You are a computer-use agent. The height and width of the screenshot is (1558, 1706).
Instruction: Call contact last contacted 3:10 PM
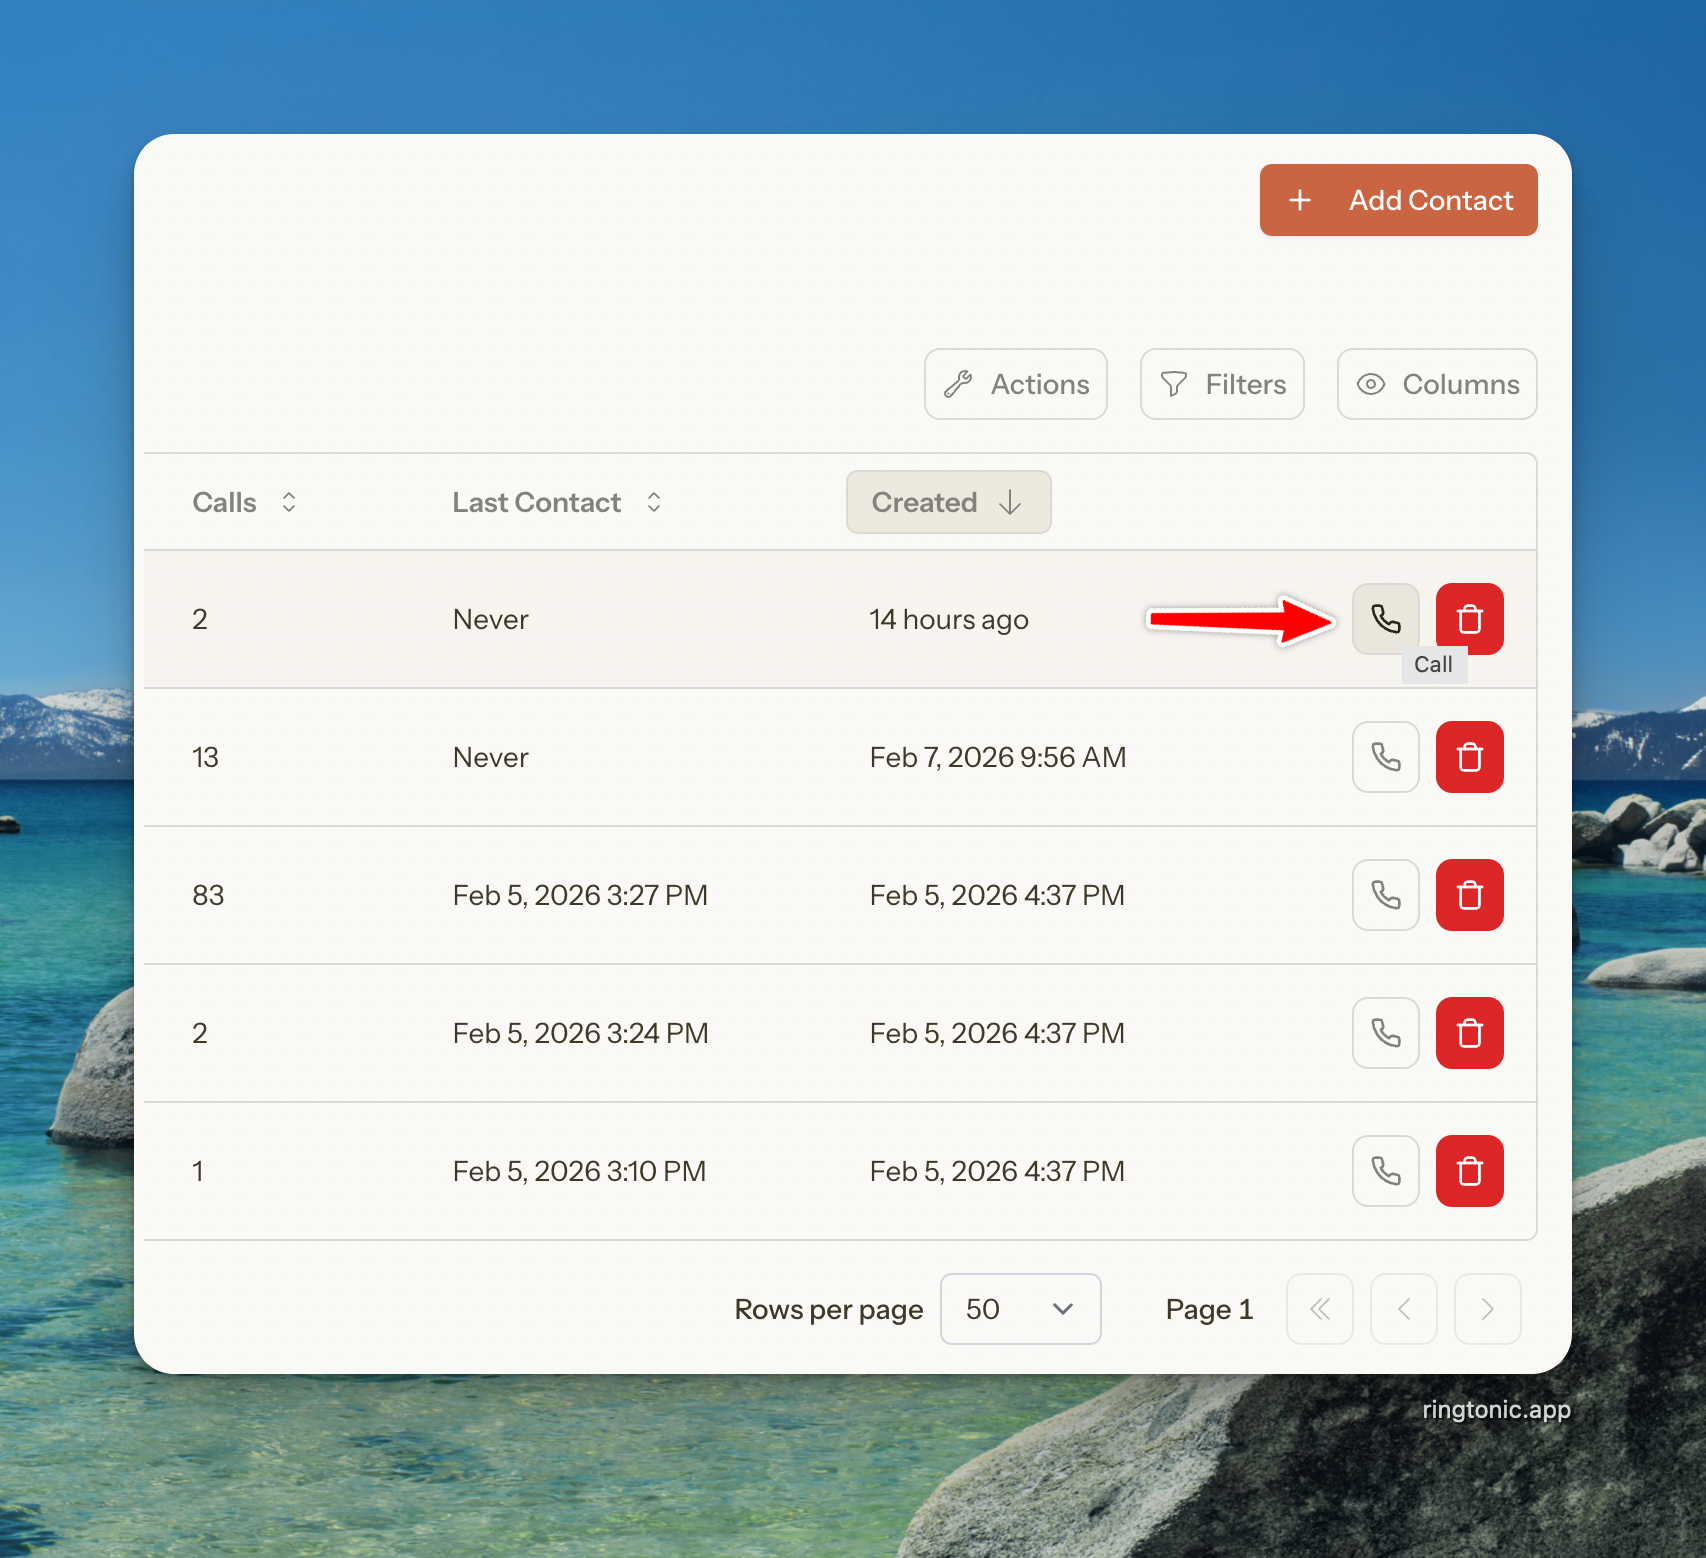click(x=1385, y=1171)
